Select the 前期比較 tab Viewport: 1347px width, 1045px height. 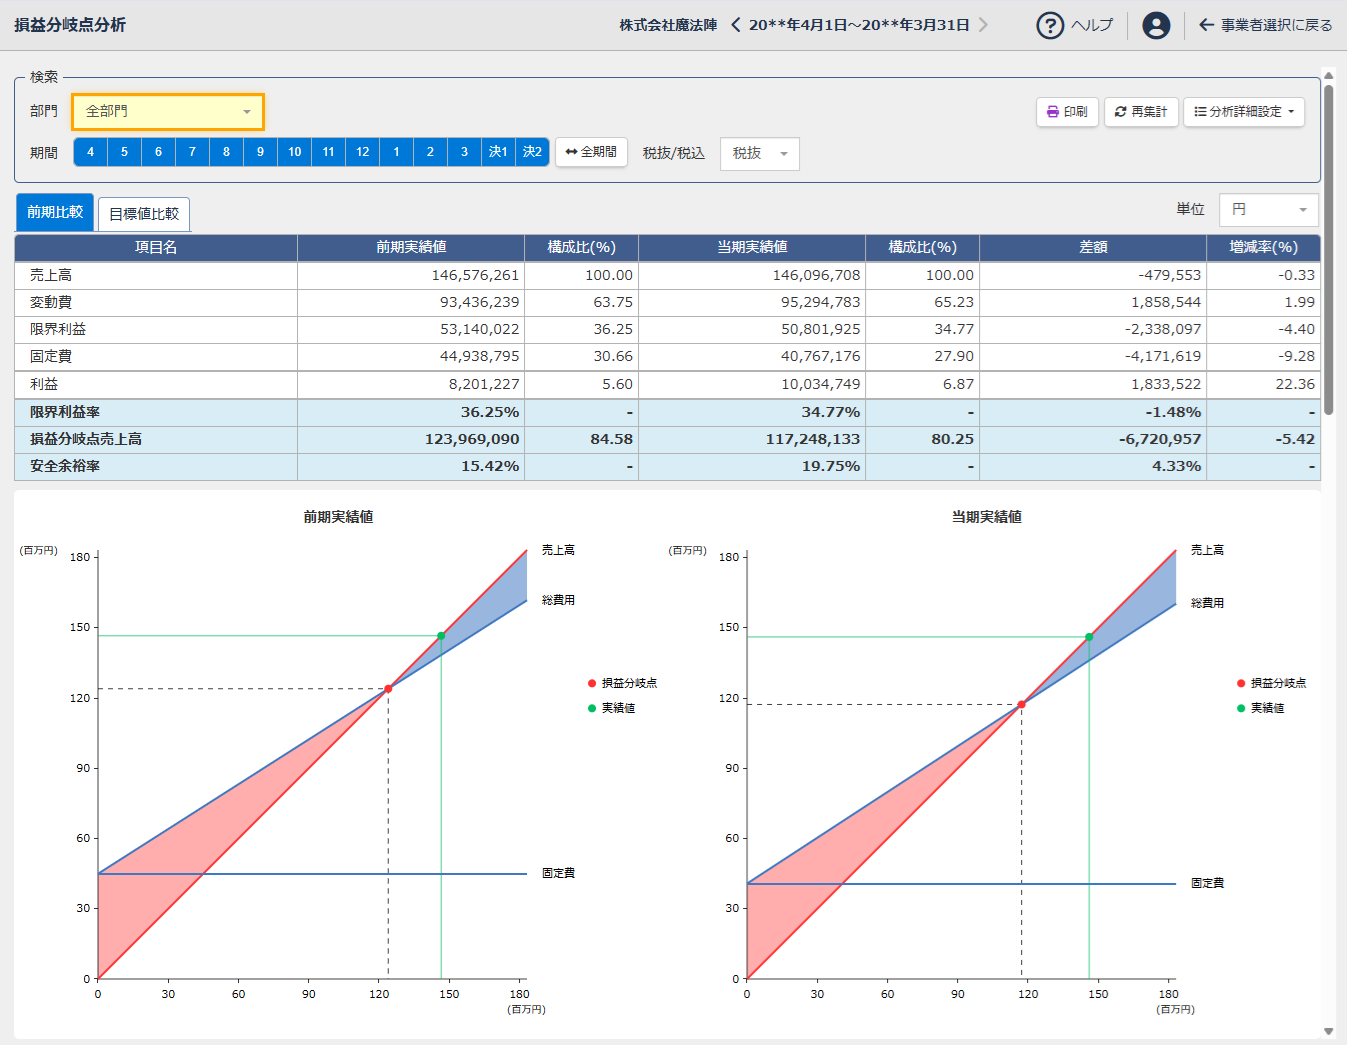pyautogui.click(x=55, y=212)
